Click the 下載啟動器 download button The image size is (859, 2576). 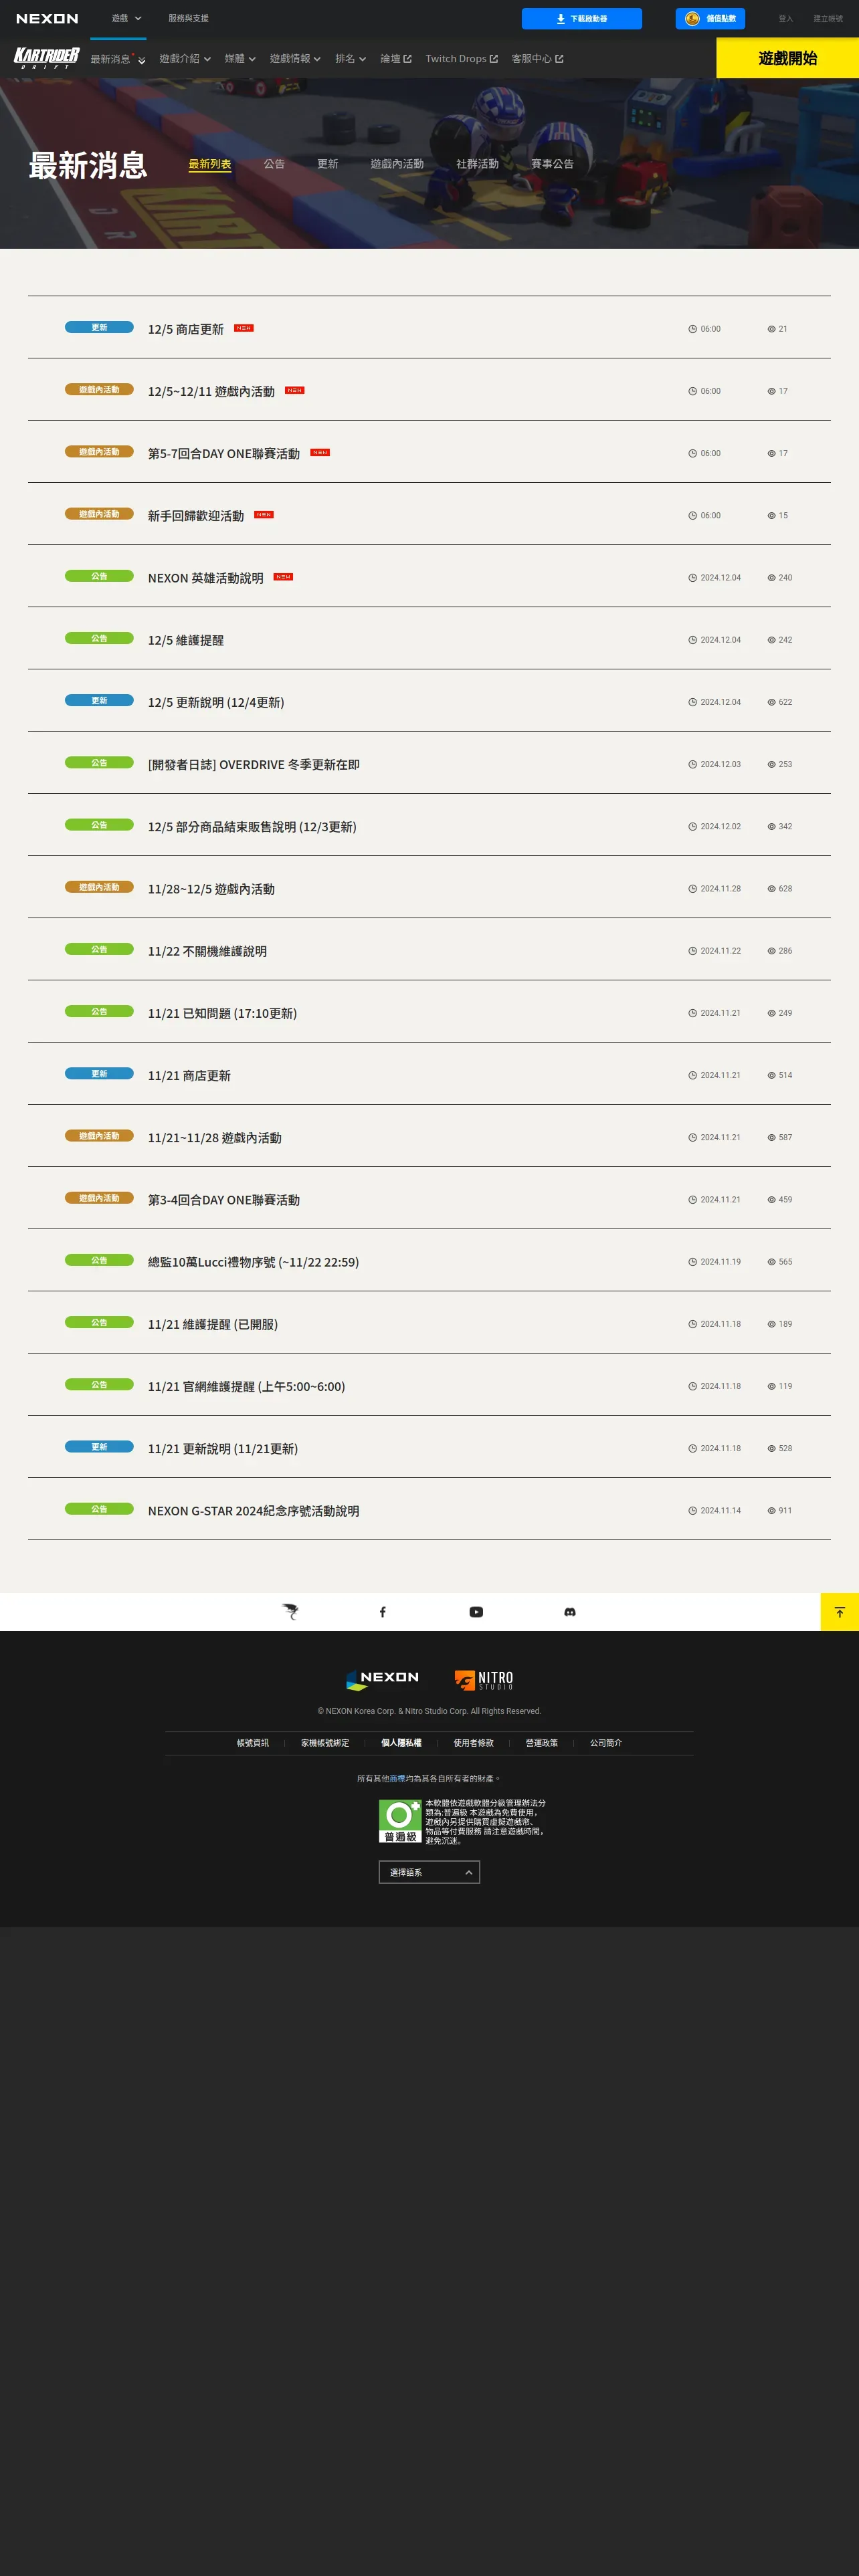582,18
